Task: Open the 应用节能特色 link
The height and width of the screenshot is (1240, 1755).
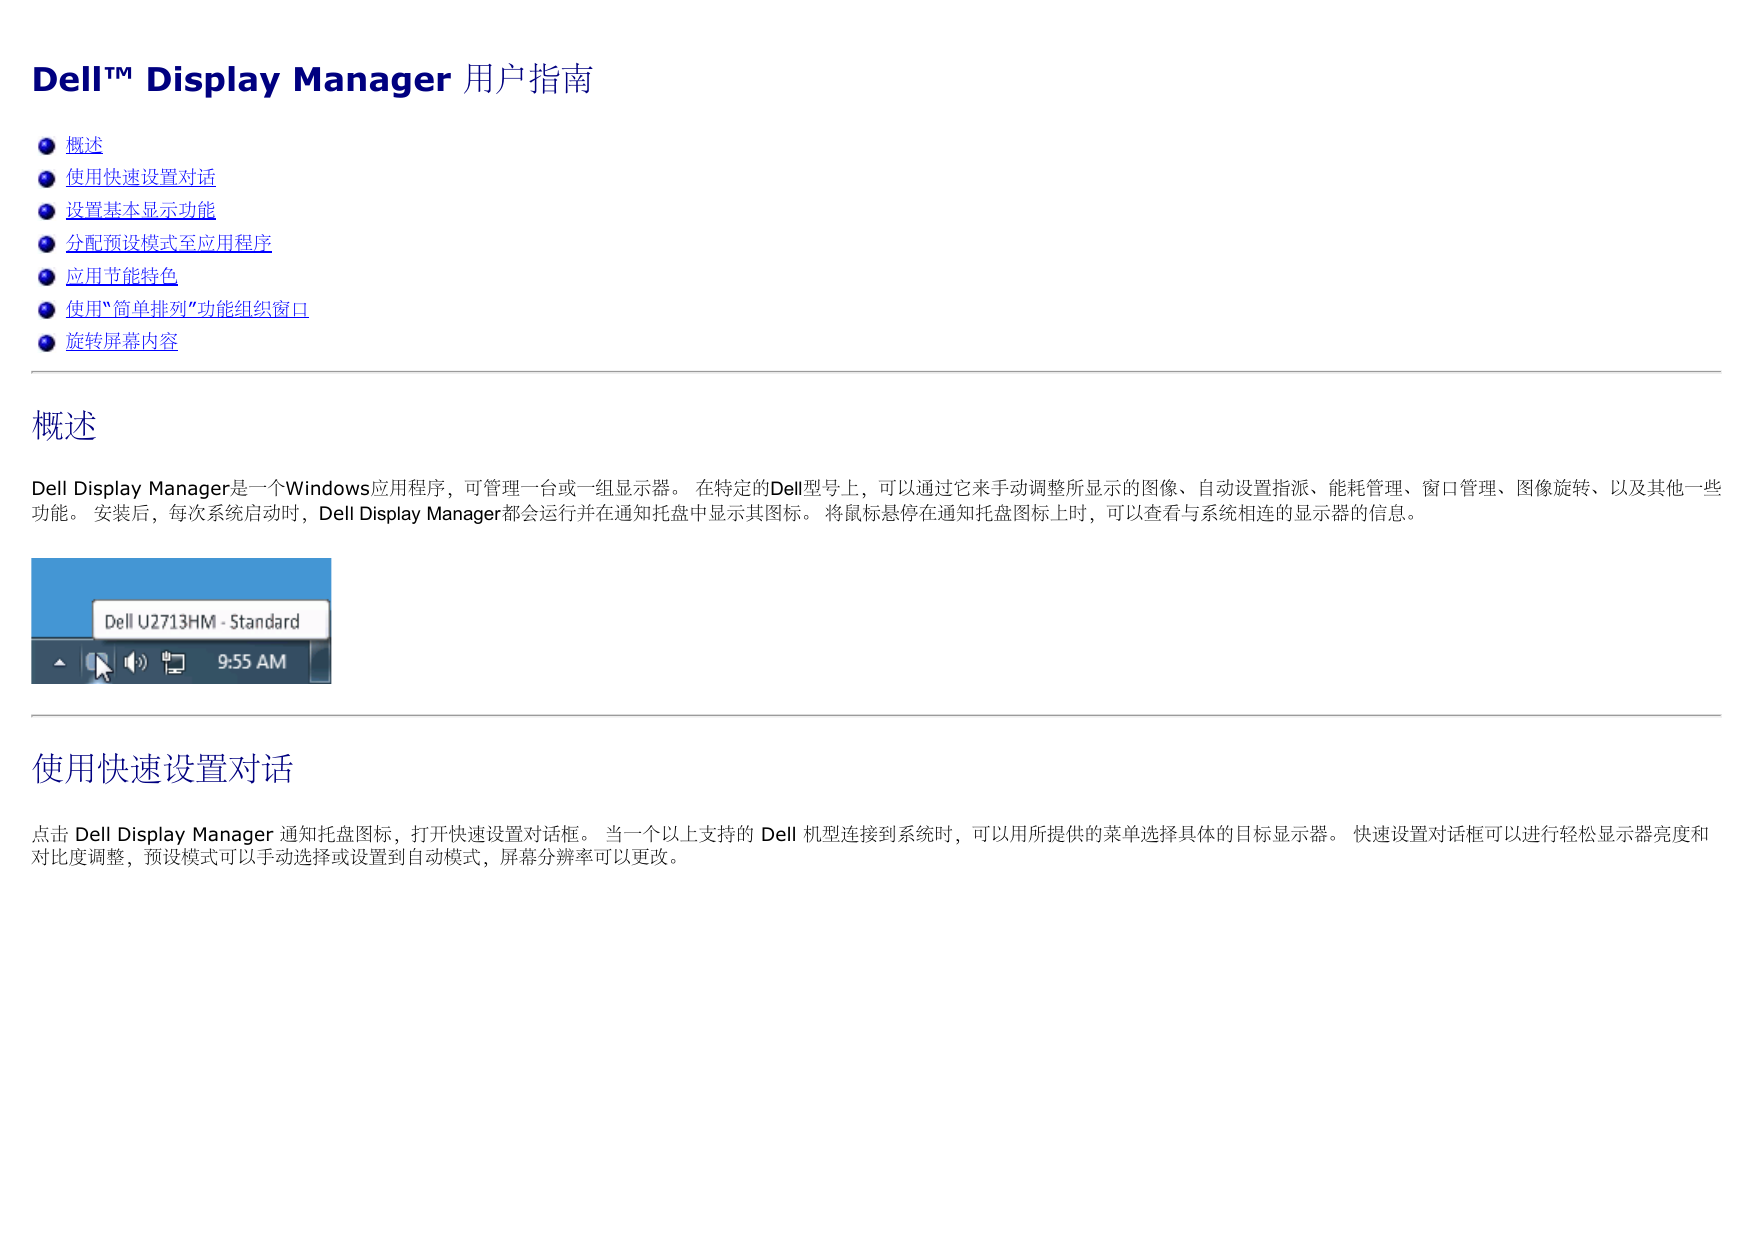Action: tap(122, 276)
